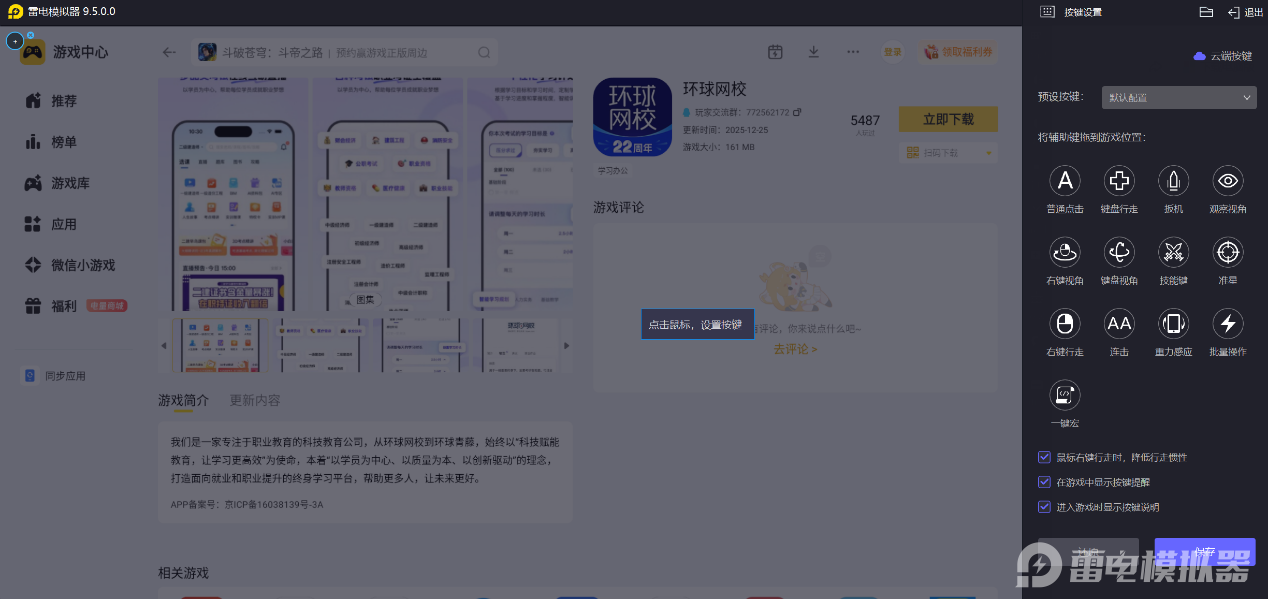Image resolution: width=1268 pixels, height=599 pixels.
Task: Expand the 预设按键 默认配置 dropdown
Action: pyautogui.click(x=1179, y=97)
